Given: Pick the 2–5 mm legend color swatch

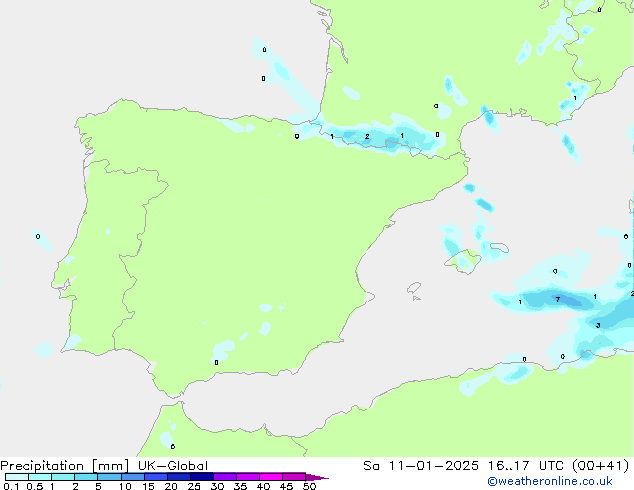Looking at the screenshot, I should tap(86, 477).
